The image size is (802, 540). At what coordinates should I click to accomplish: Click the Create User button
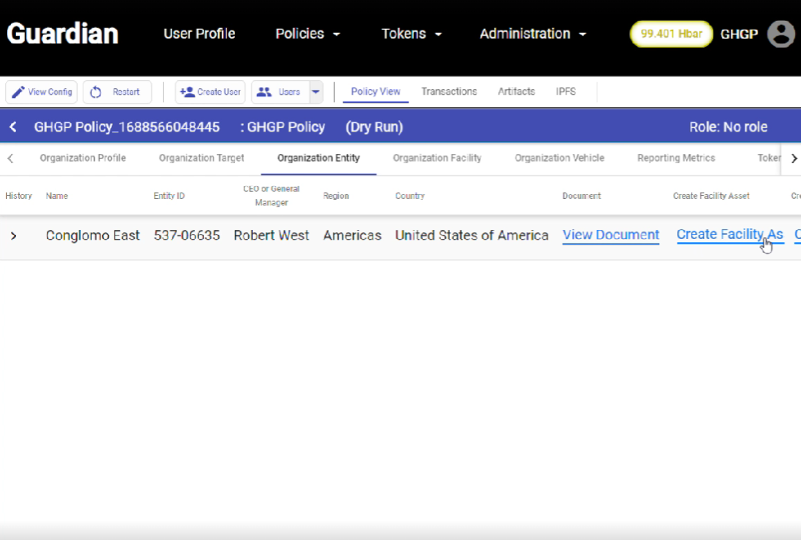(x=210, y=92)
